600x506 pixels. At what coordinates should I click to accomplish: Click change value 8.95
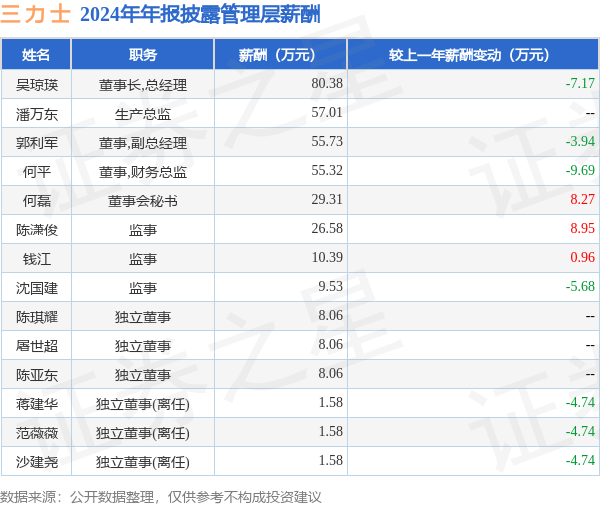click(582, 229)
